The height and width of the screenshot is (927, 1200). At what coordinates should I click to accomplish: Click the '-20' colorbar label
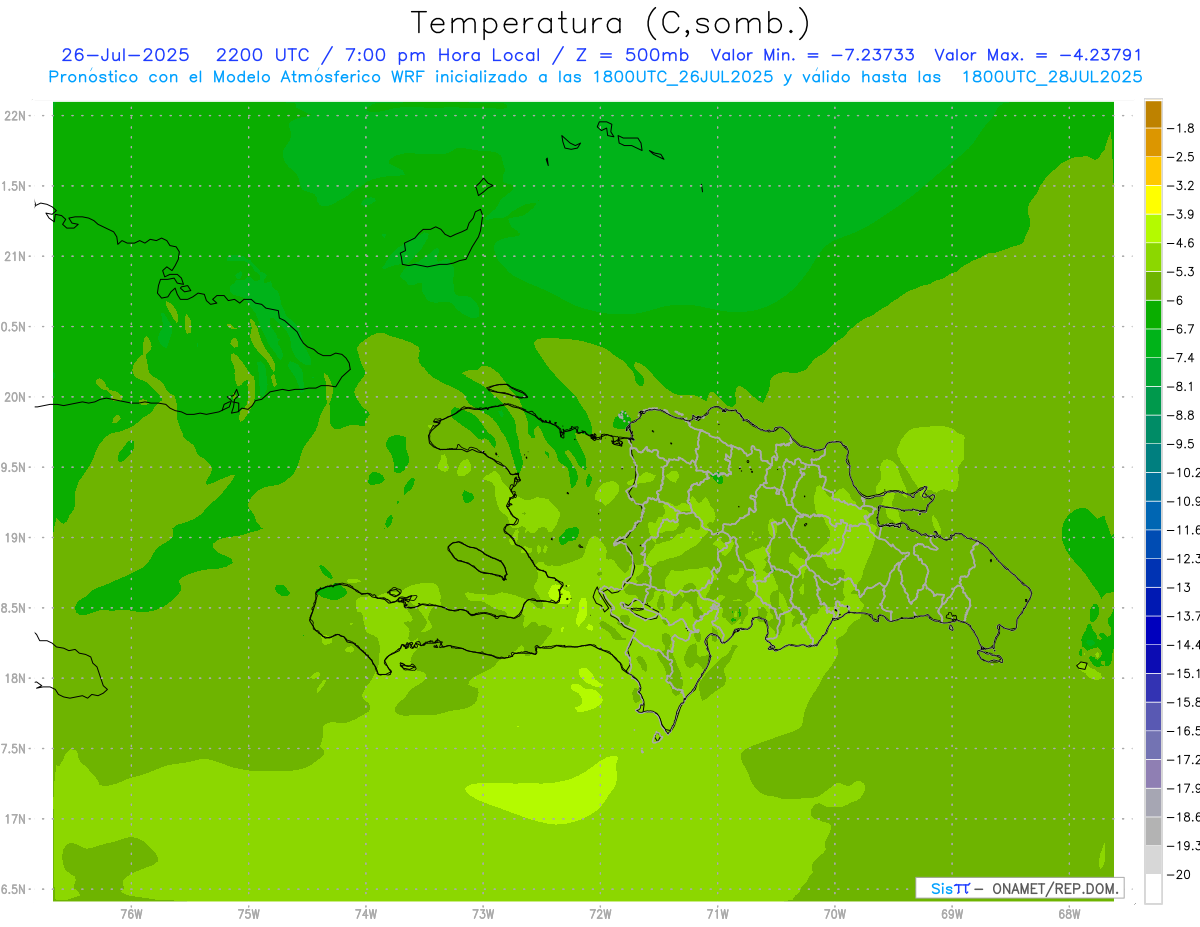point(1179,875)
